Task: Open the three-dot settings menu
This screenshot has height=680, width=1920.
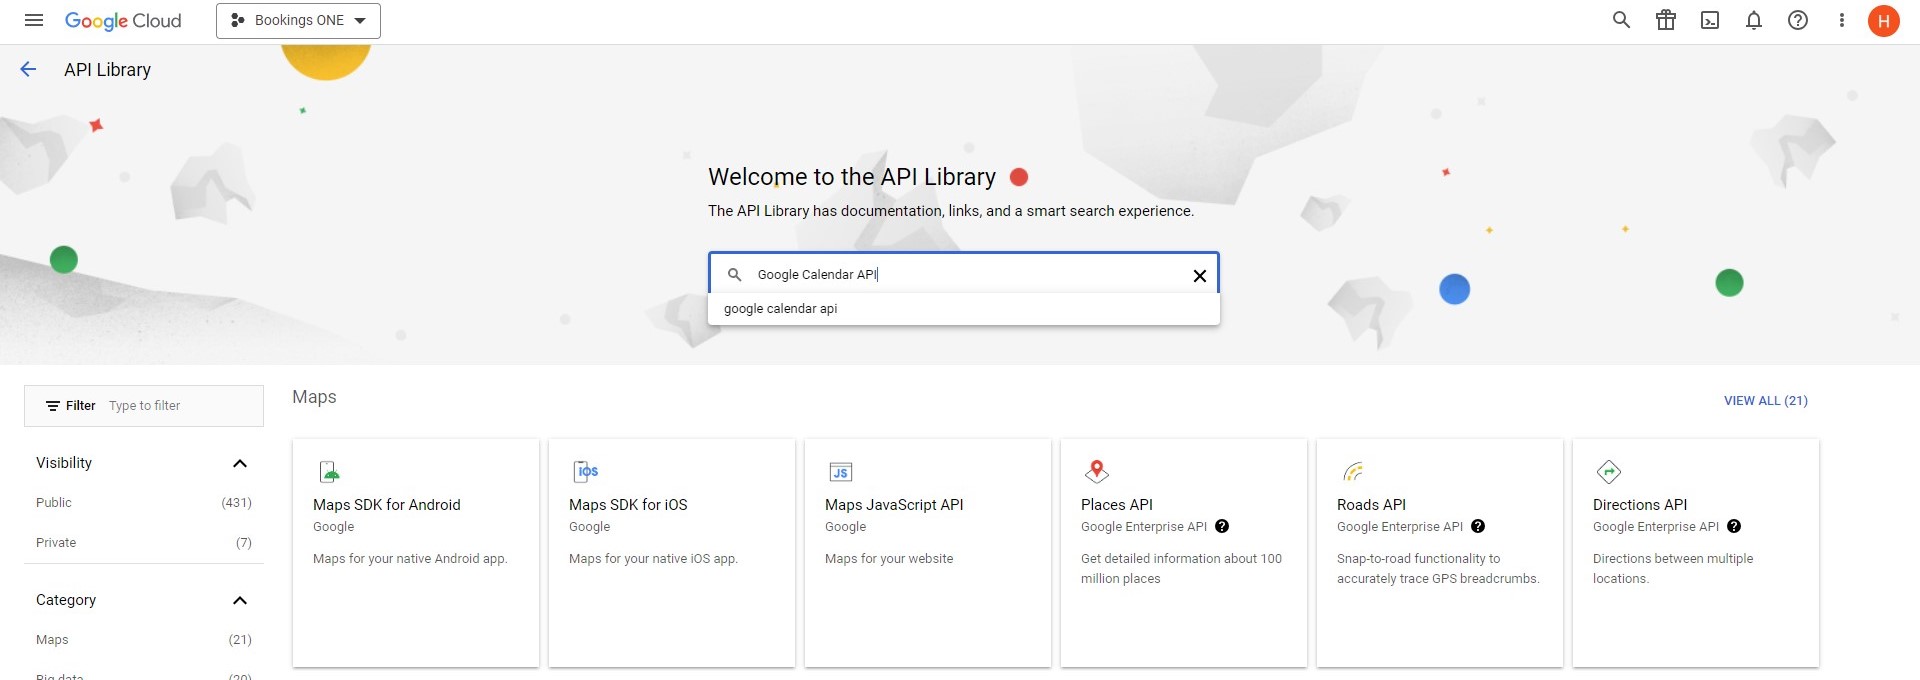Action: pyautogui.click(x=1841, y=20)
